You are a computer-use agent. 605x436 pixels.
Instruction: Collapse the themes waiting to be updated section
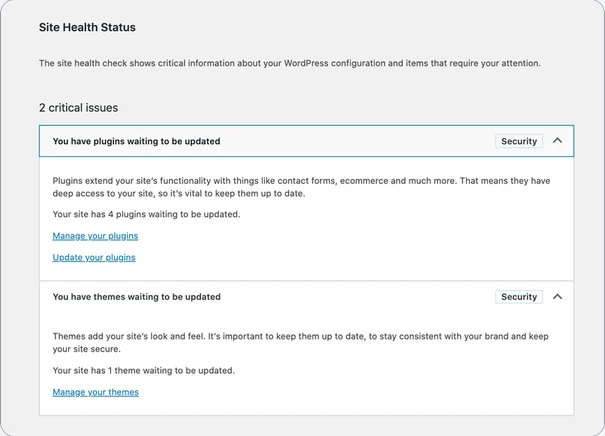coord(557,297)
